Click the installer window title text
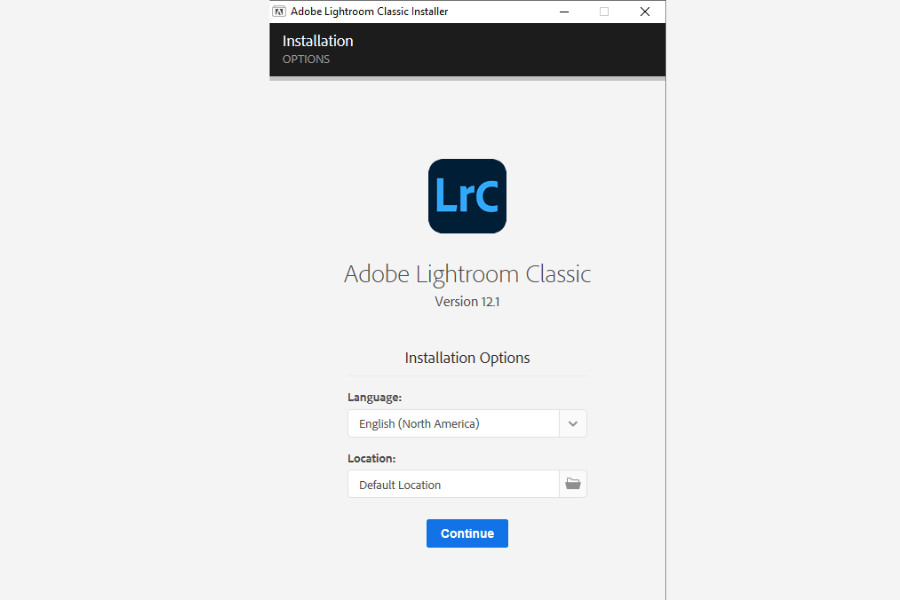 (369, 12)
